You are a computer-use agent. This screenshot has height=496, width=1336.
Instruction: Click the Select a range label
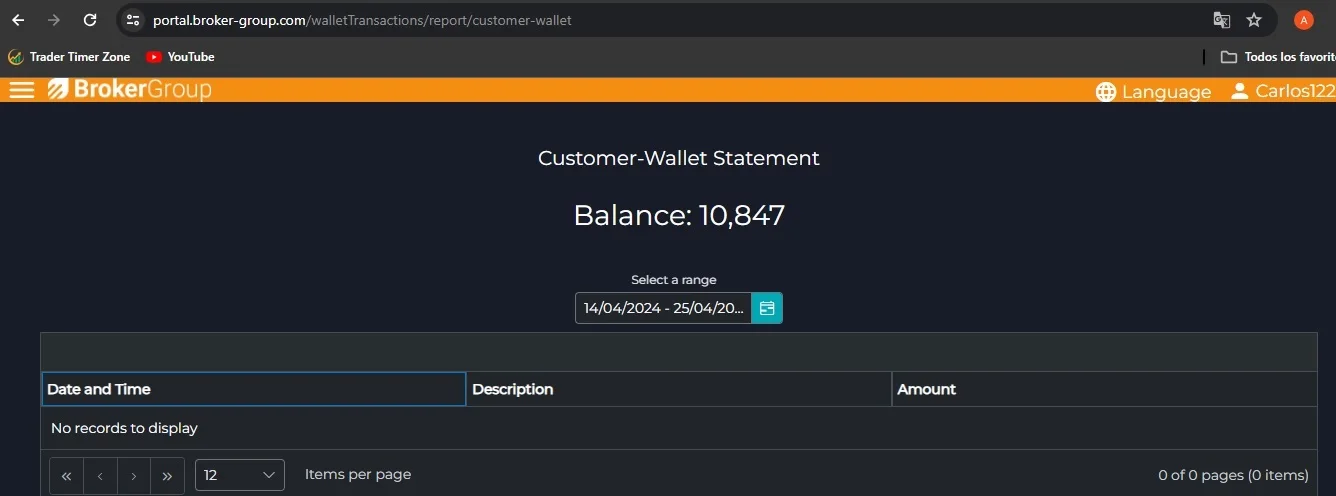pos(674,280)
